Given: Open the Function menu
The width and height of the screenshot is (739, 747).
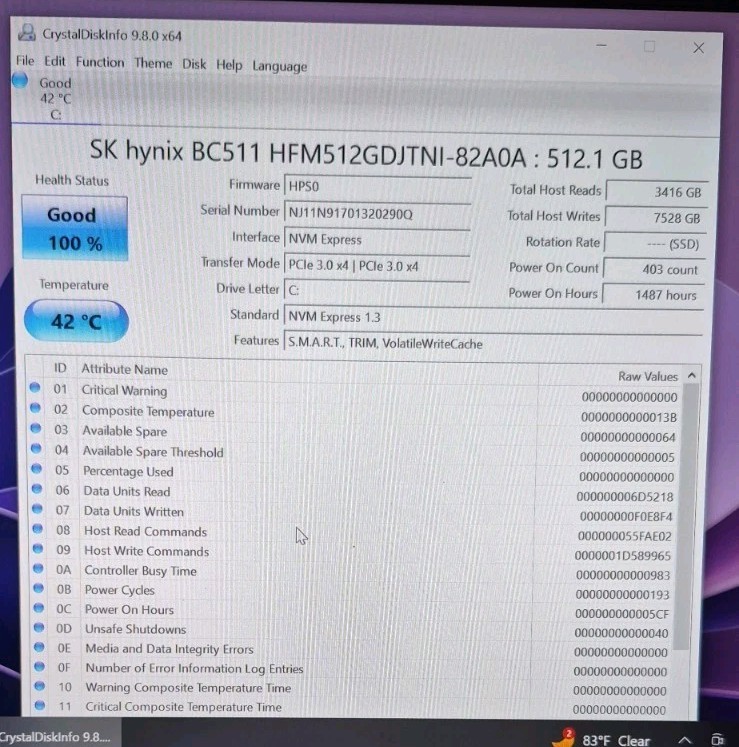Looking at the screenshot, I should coord(100,62).
